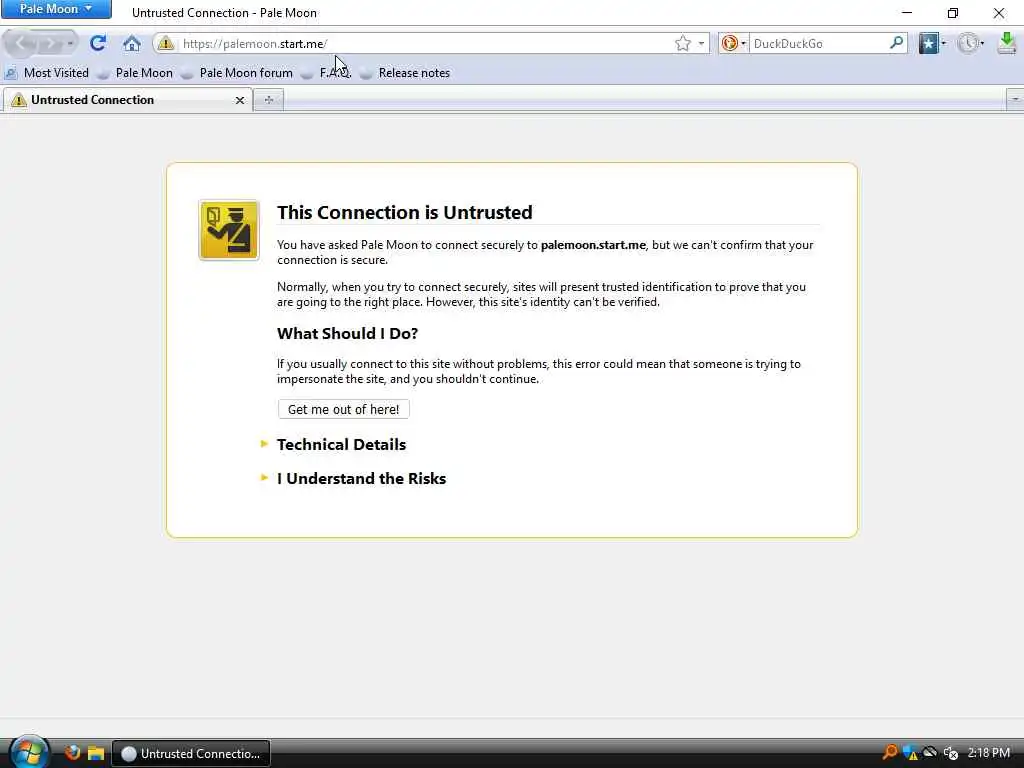This screenshot has width=1024, height=768.
Task: Open the F.A.Q. bookmark
Action: [327, 73]
